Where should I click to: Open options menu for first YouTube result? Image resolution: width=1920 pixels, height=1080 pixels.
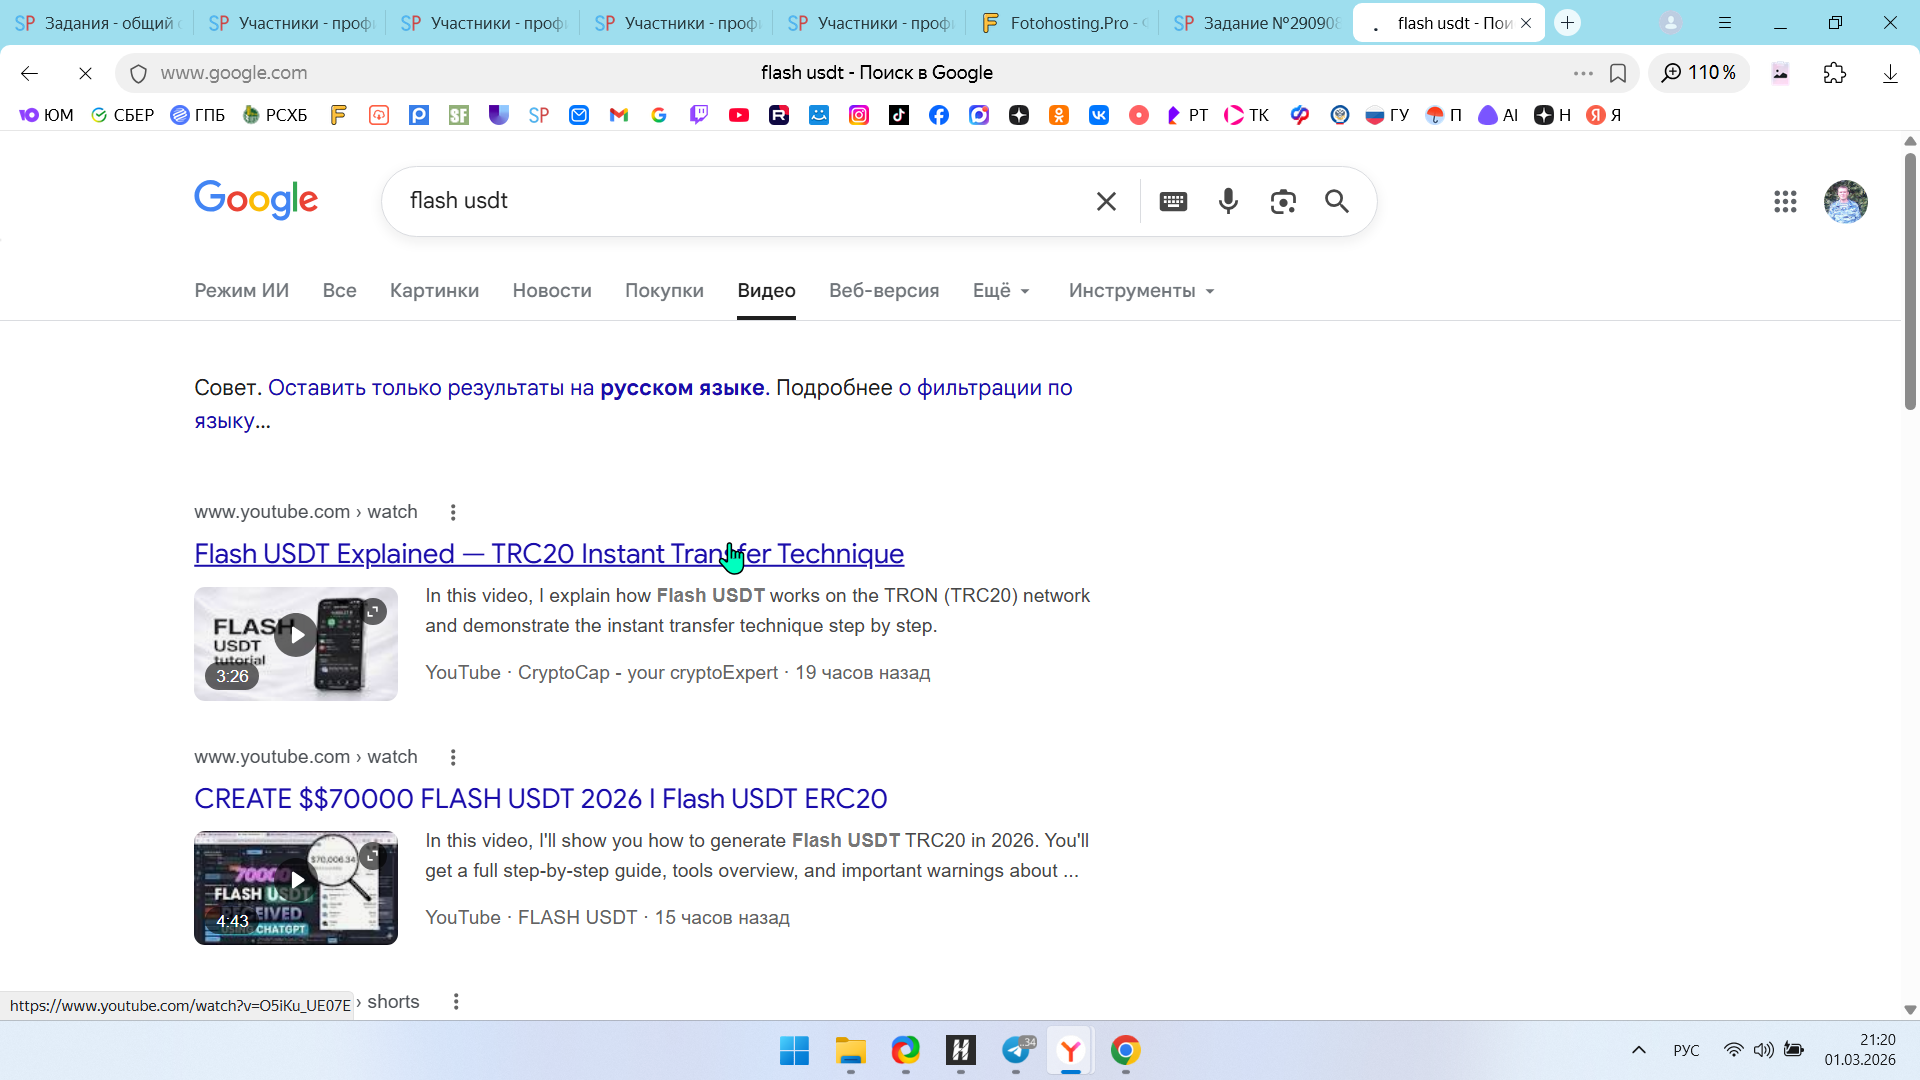click(453, 512)
